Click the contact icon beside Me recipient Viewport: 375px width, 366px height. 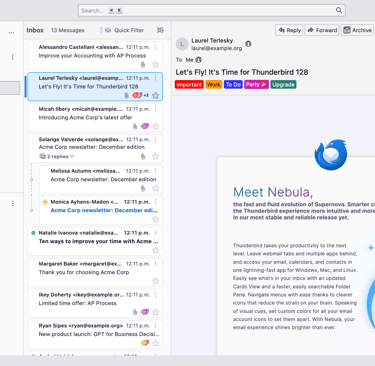(199, 60)
